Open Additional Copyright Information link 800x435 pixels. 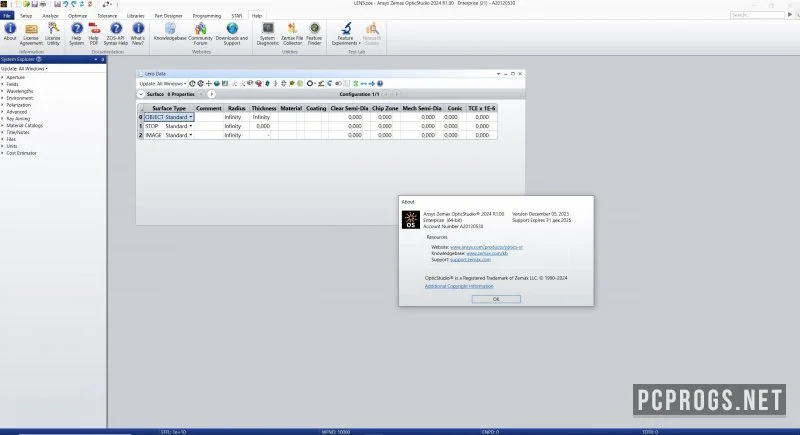click(459, 286)
